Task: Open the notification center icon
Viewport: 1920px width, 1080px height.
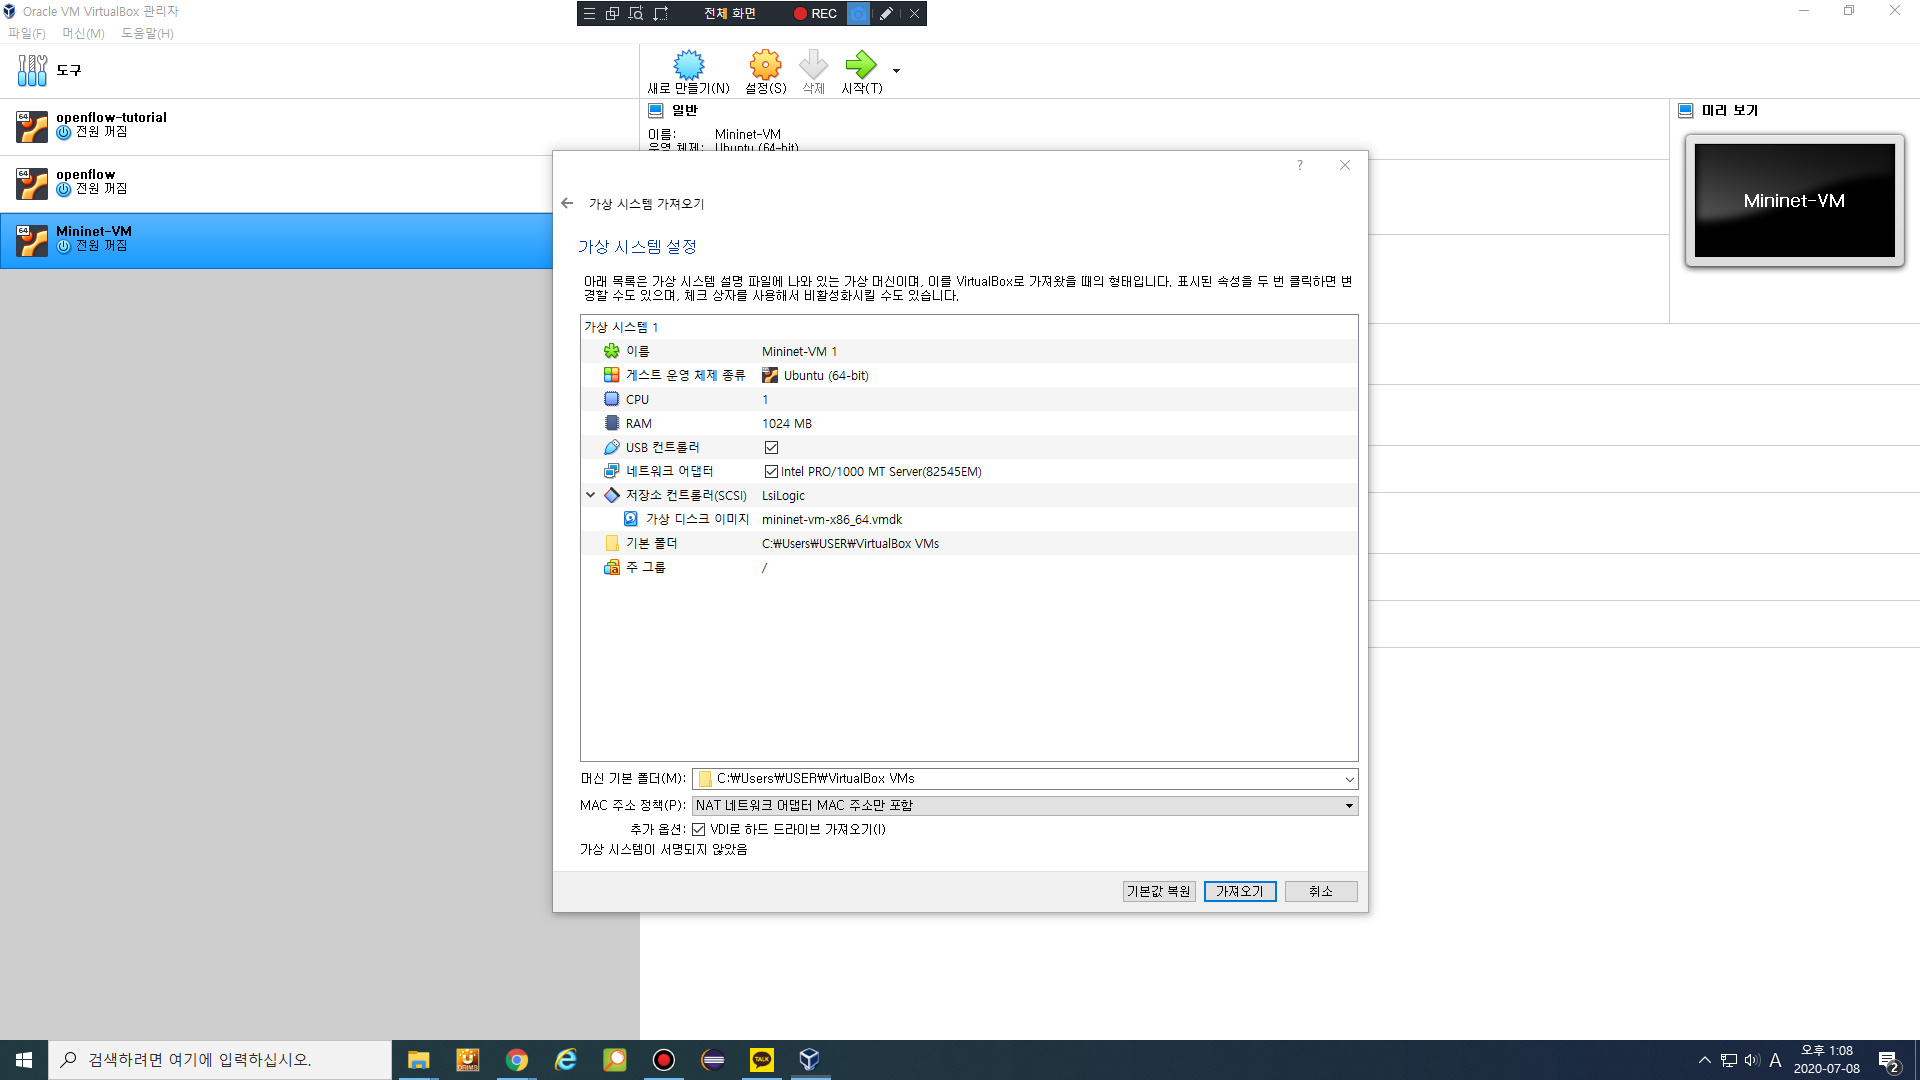Action: [x=1888, y=1061]
